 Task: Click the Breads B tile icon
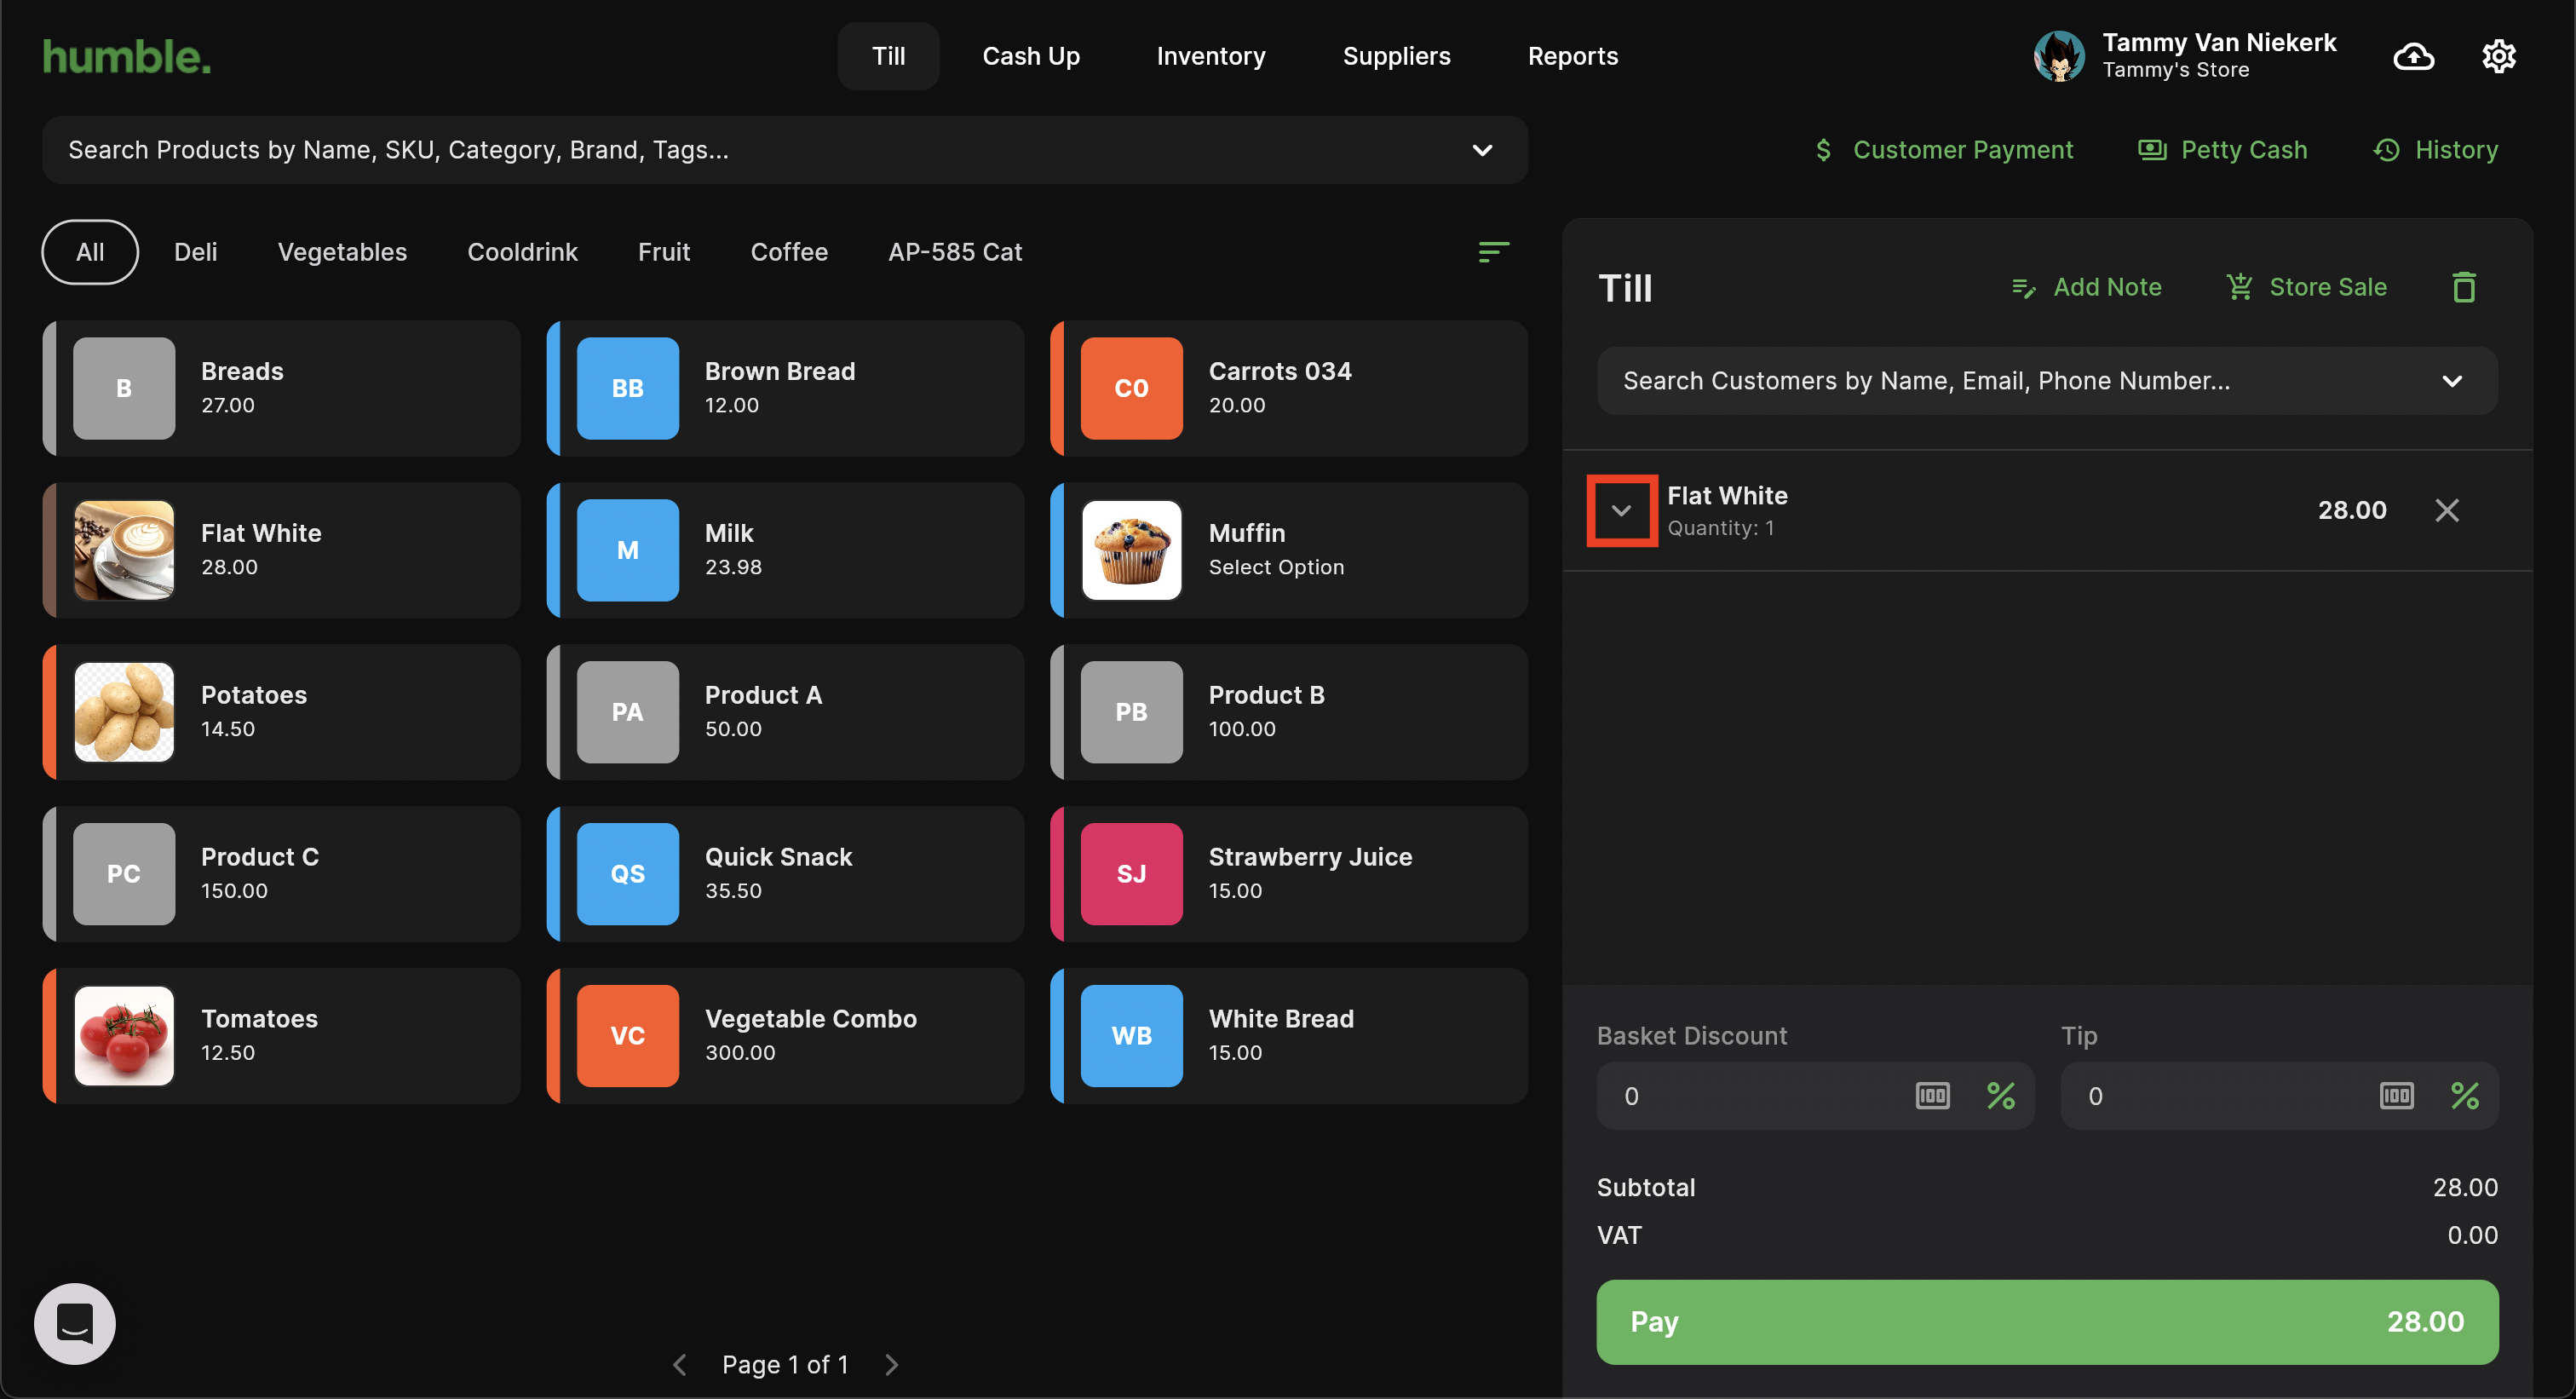[x=124, y=388]
